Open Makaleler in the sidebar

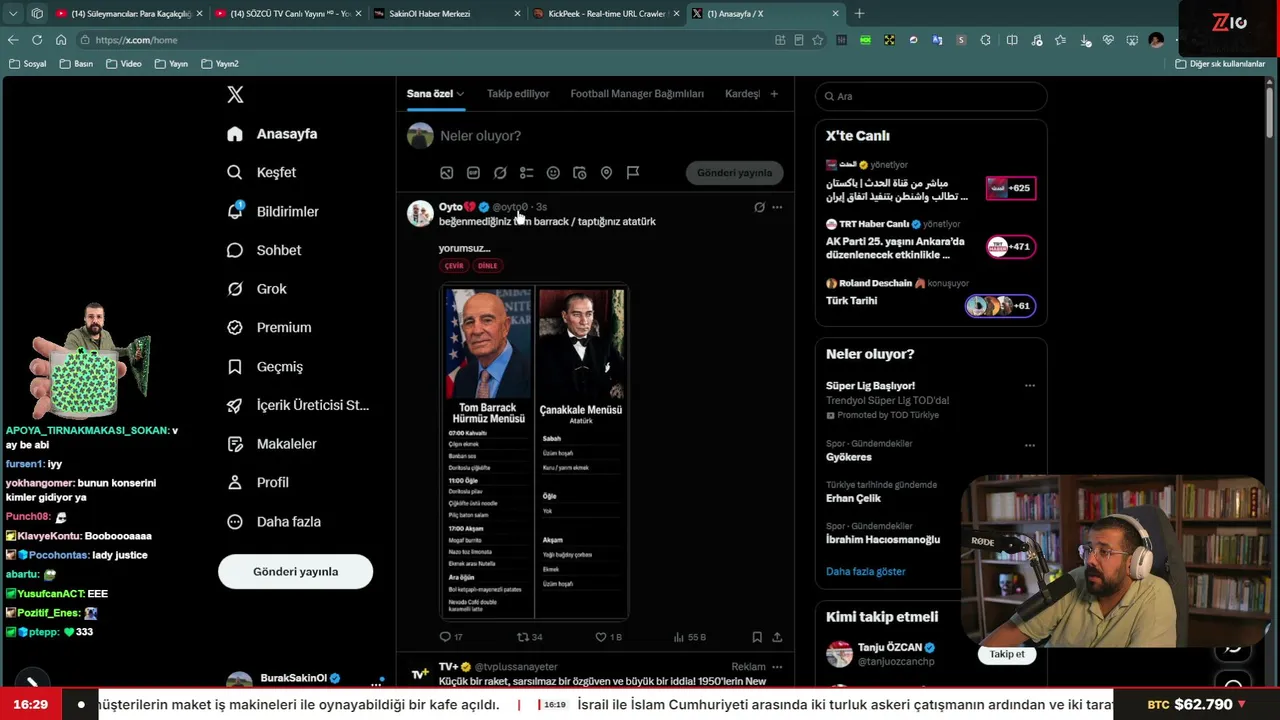coord(272,444)
